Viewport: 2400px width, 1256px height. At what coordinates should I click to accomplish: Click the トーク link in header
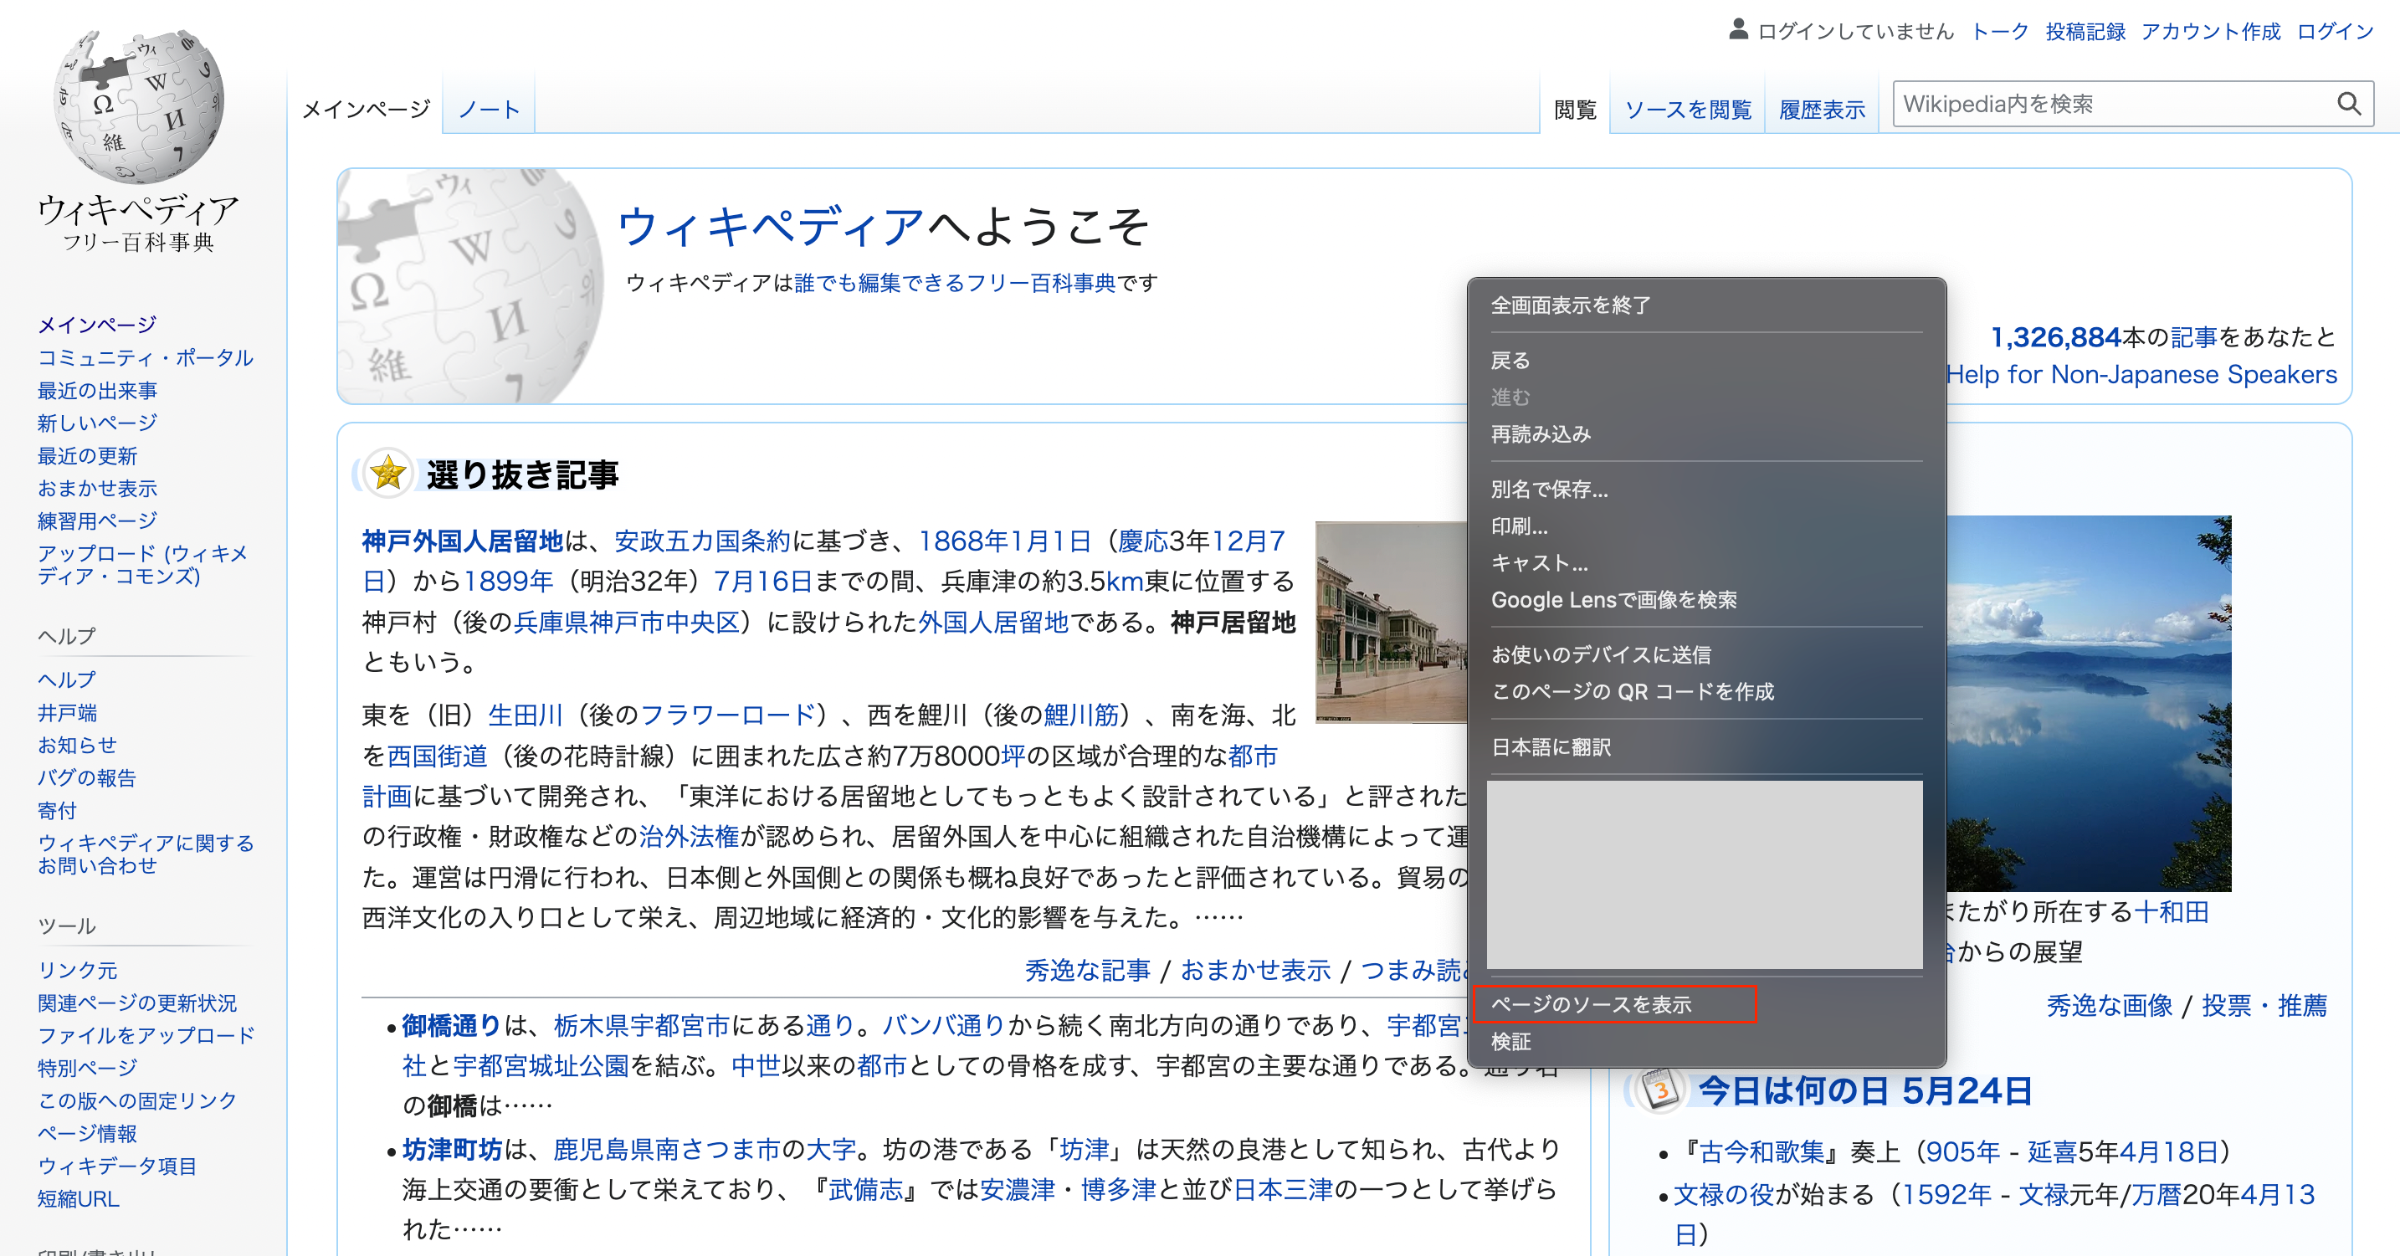click(x=2000, y=31)
